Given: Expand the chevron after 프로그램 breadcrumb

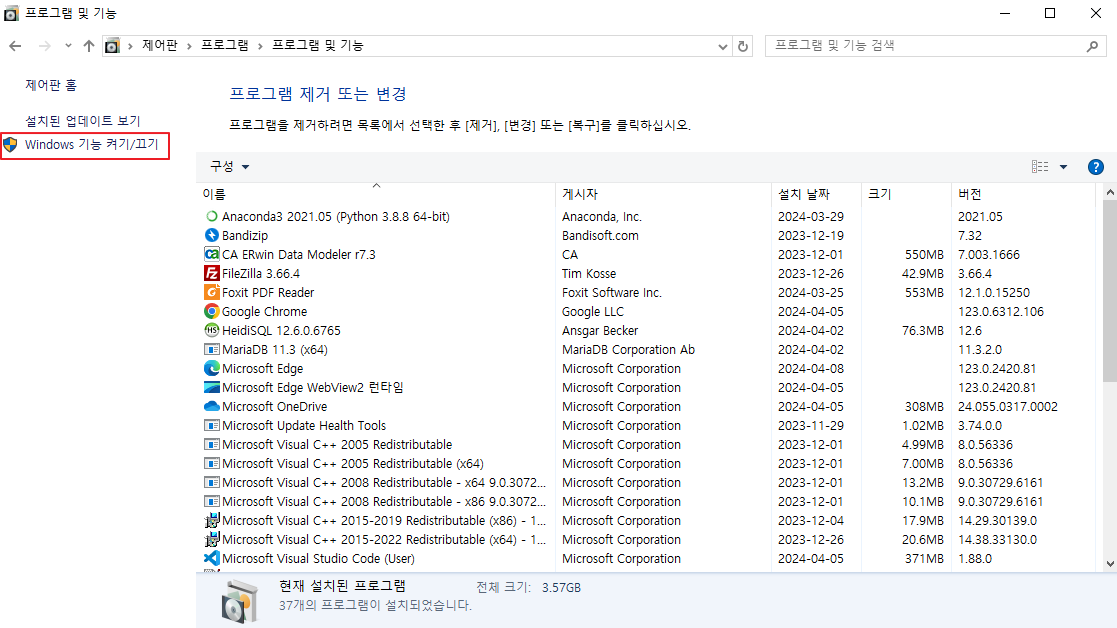Looking at the screenshot, I should (260, 46).
